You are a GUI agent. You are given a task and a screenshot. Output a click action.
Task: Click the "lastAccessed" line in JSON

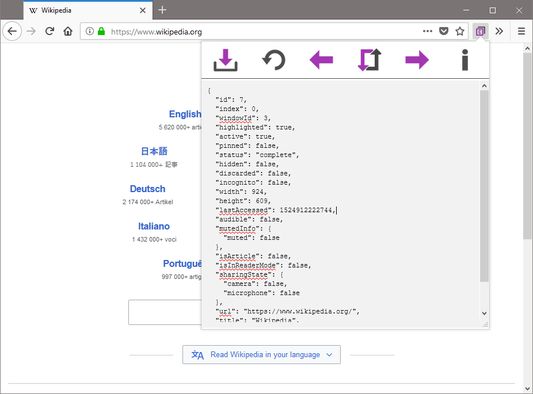275,210
